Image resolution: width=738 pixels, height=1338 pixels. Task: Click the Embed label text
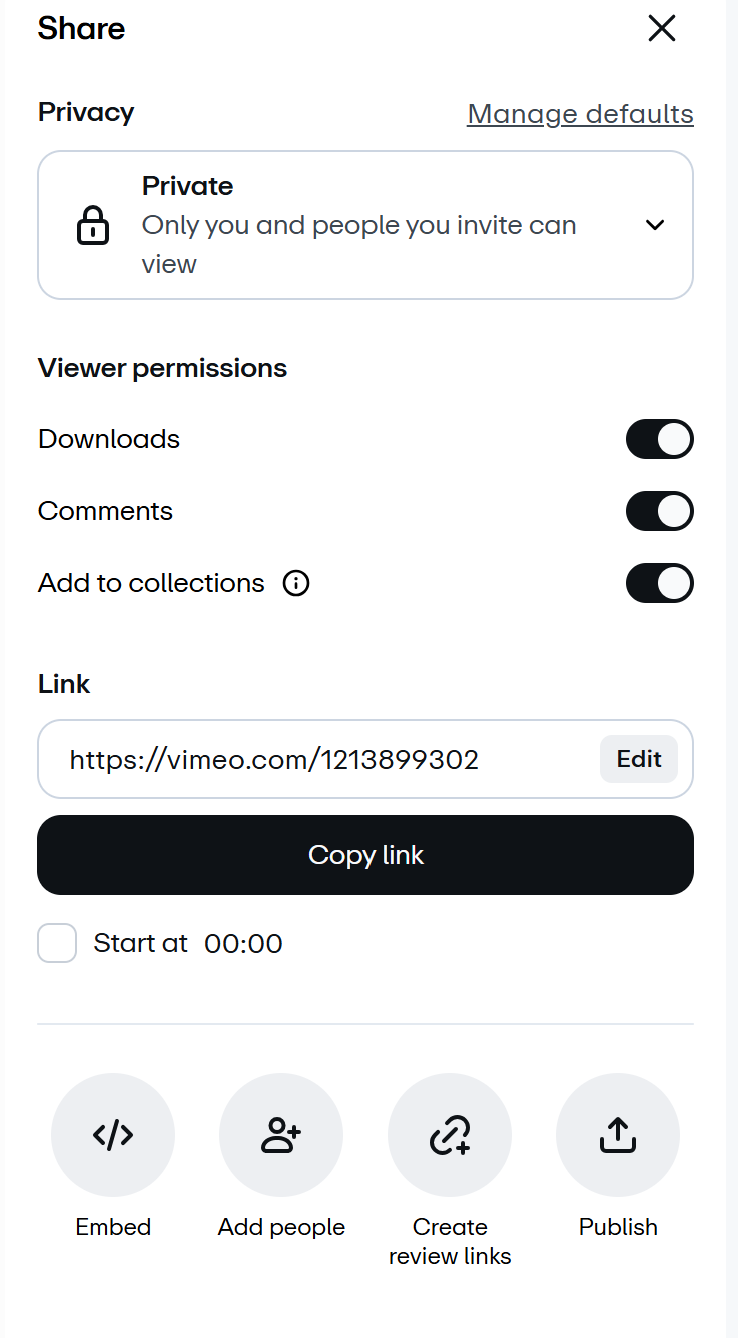pyautogui.click(x=113, y=1227)
